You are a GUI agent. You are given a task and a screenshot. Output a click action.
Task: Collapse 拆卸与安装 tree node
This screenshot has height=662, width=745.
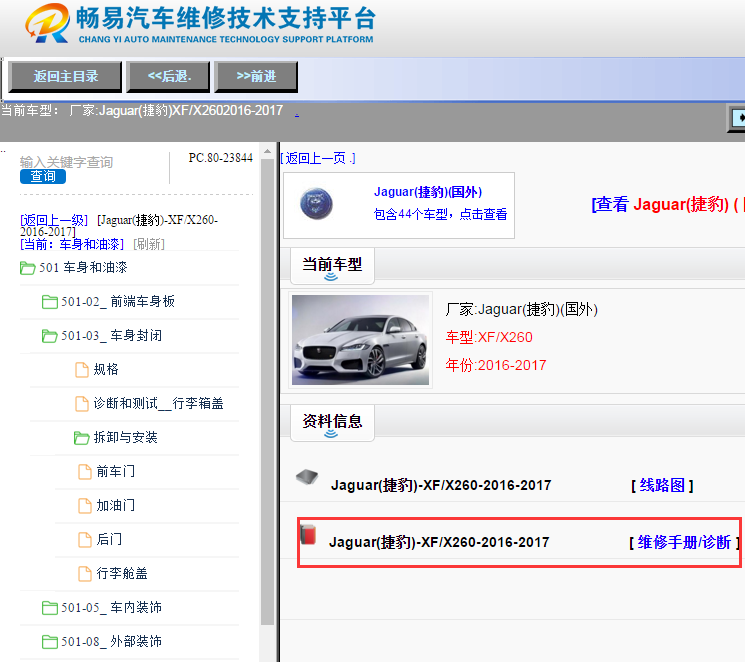[125, 437]
